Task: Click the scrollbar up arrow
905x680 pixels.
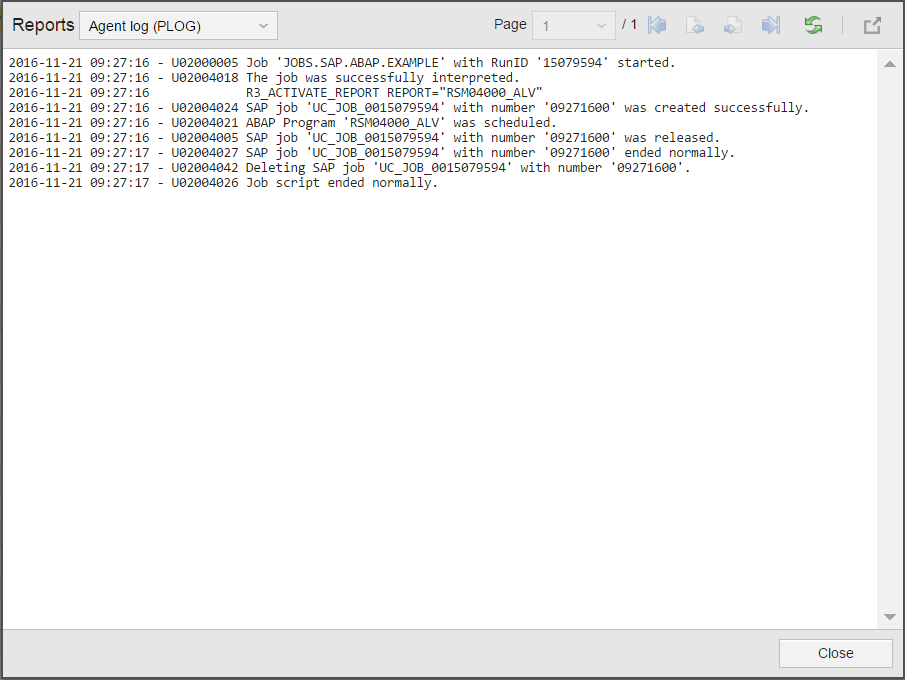Action: 890,65
